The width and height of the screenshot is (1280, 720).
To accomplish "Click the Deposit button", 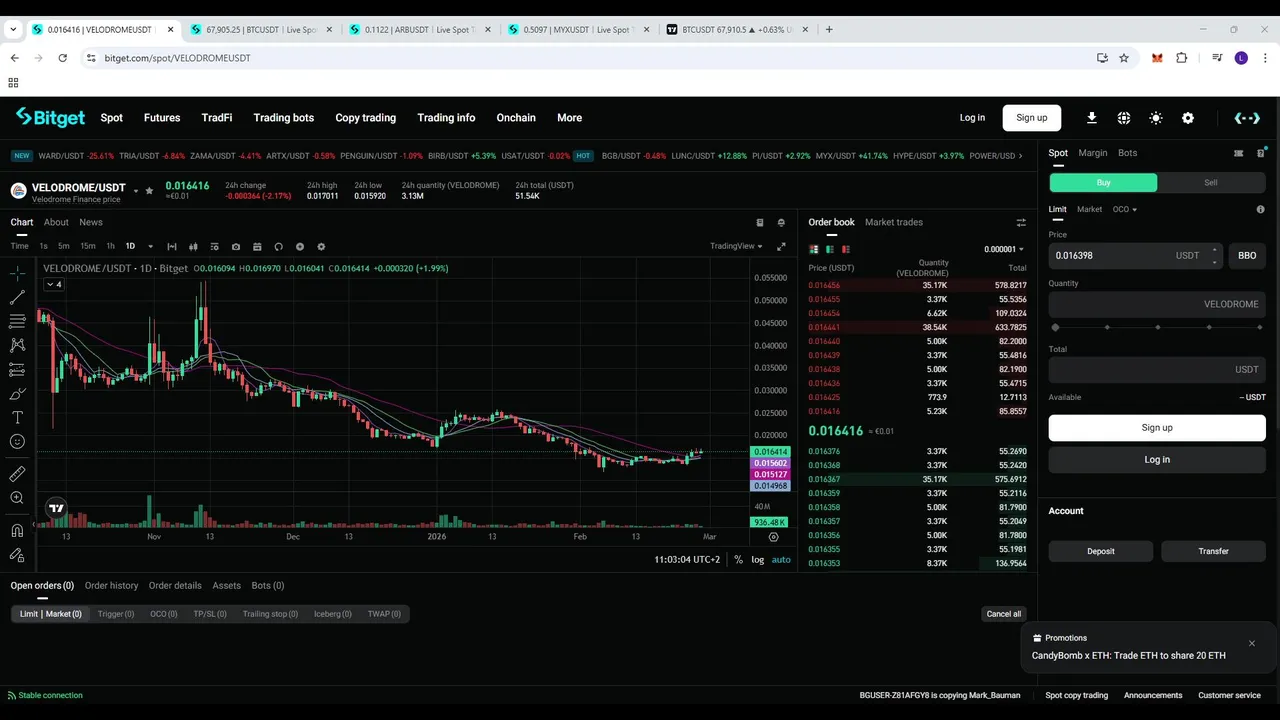I will click(x=1101, y=551).
